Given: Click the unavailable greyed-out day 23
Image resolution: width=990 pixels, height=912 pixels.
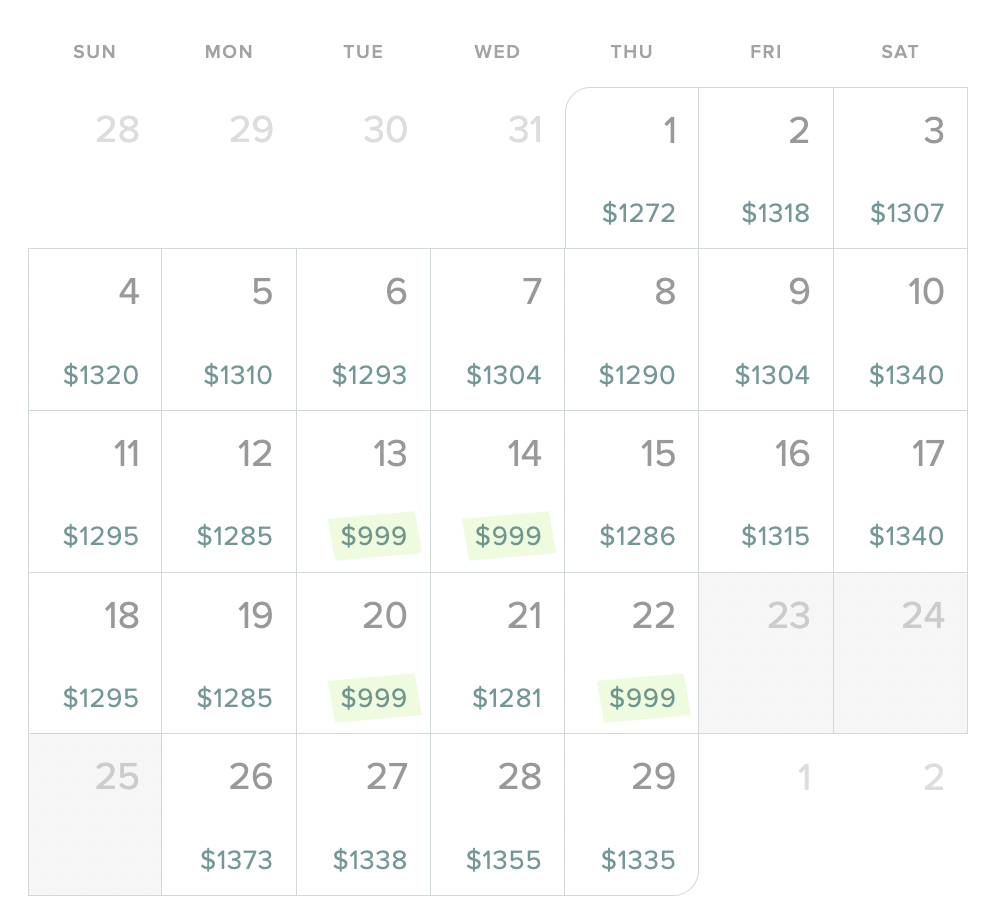Looking at the screenshot, I should [x=766, y=653].
